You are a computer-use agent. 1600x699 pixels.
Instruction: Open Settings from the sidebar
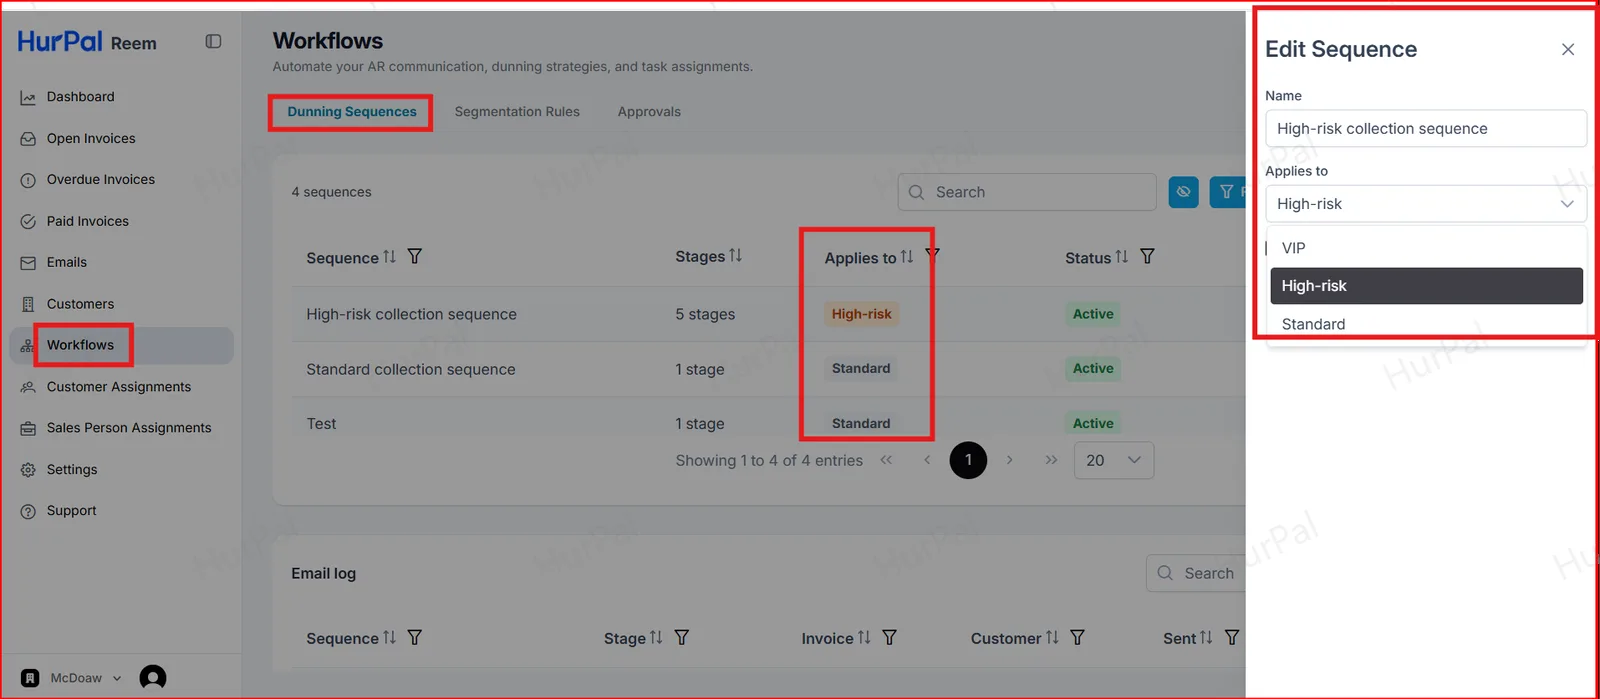(x=72, y=470)
